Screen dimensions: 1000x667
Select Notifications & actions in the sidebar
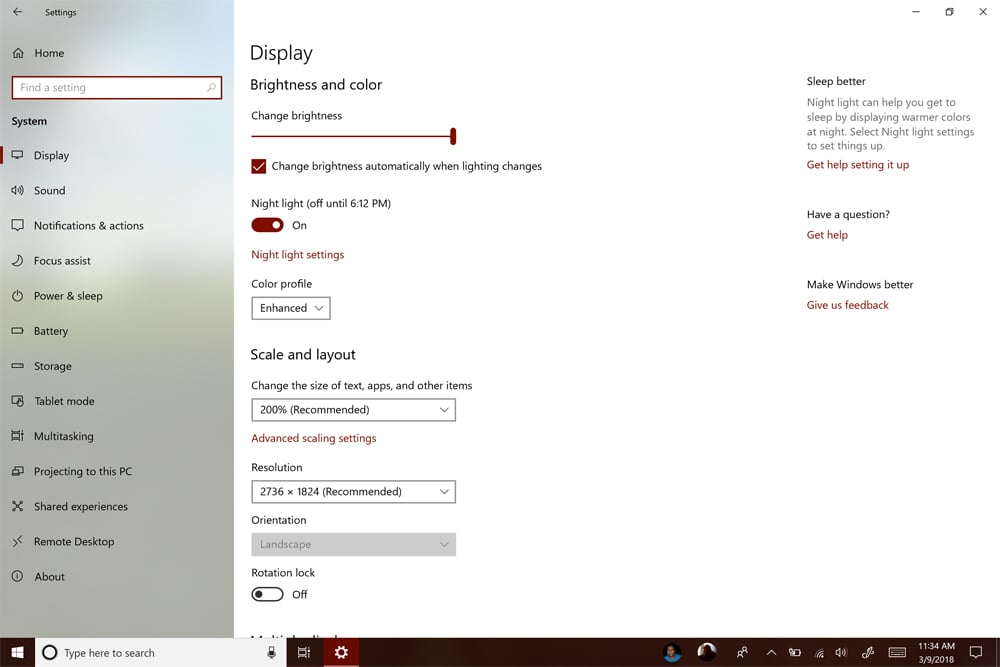(x=90, y=225)
